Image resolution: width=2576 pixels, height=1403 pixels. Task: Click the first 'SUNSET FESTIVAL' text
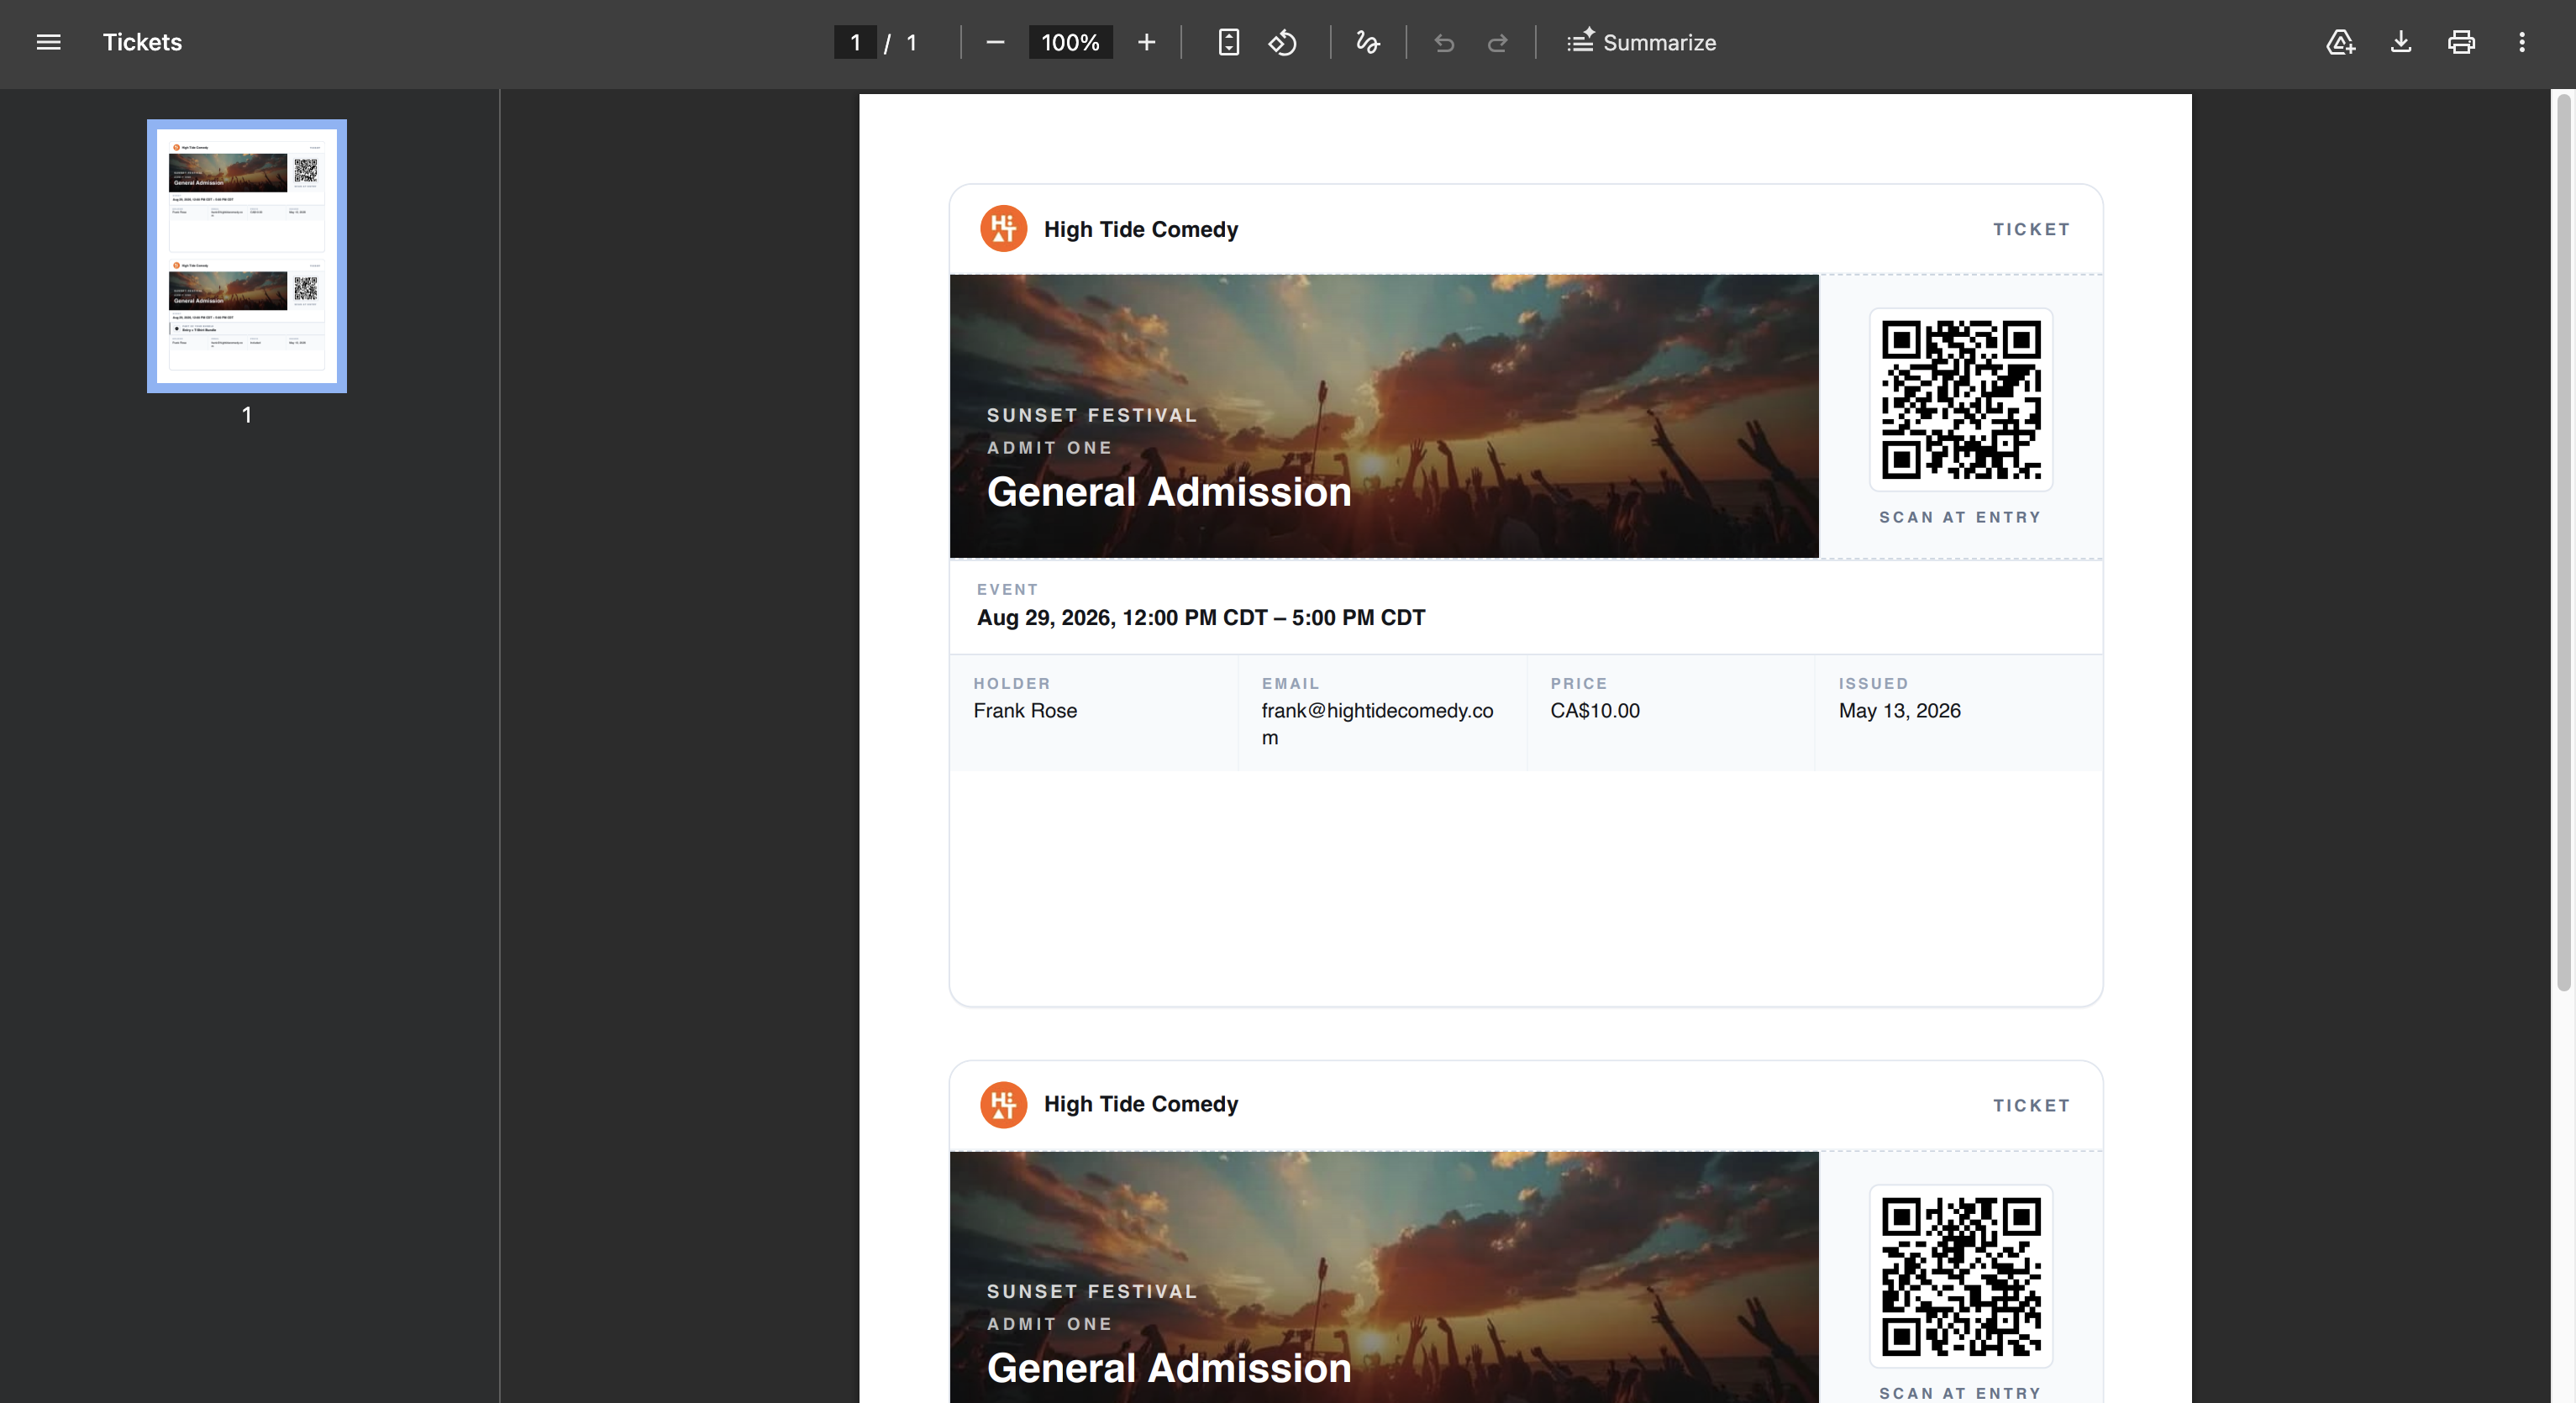pyautogui.click(x=1091, y=415)
